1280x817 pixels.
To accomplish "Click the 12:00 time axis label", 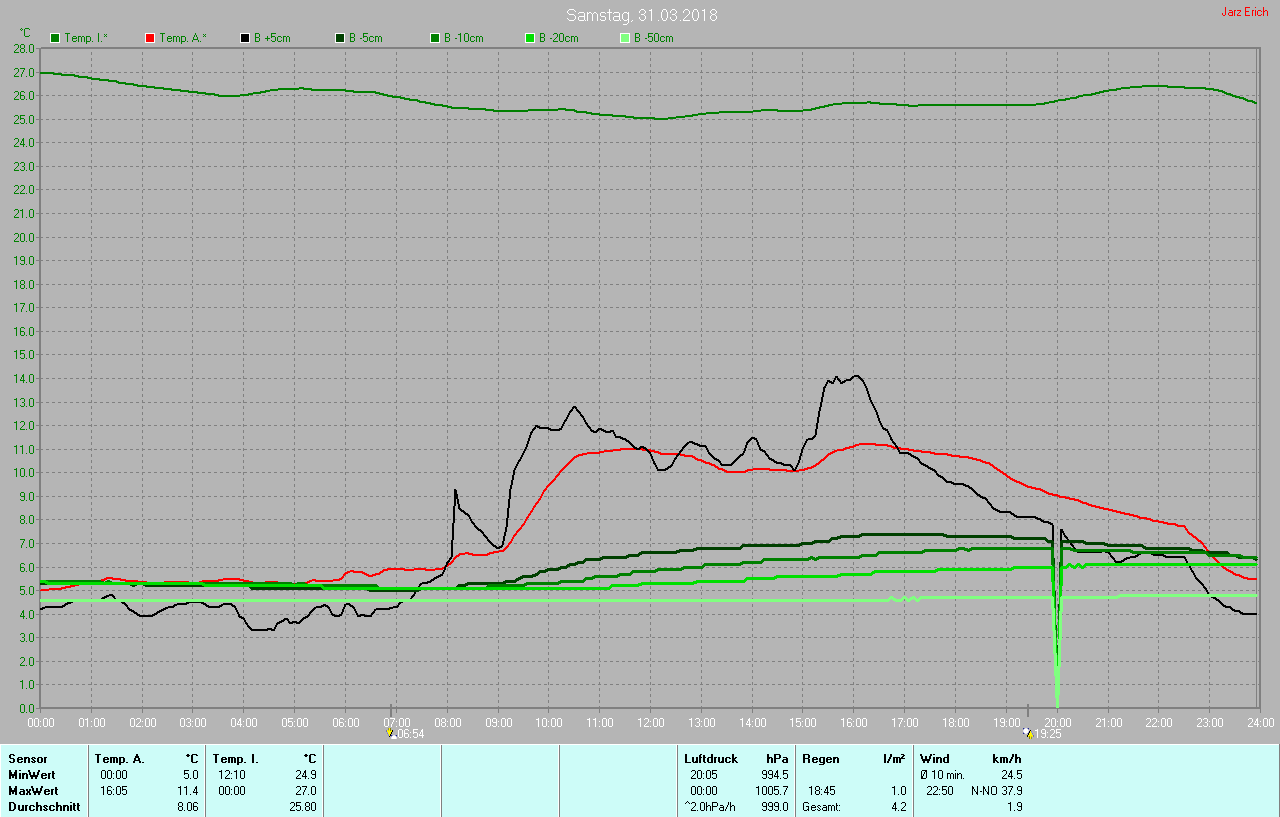I will click(651, 722).
